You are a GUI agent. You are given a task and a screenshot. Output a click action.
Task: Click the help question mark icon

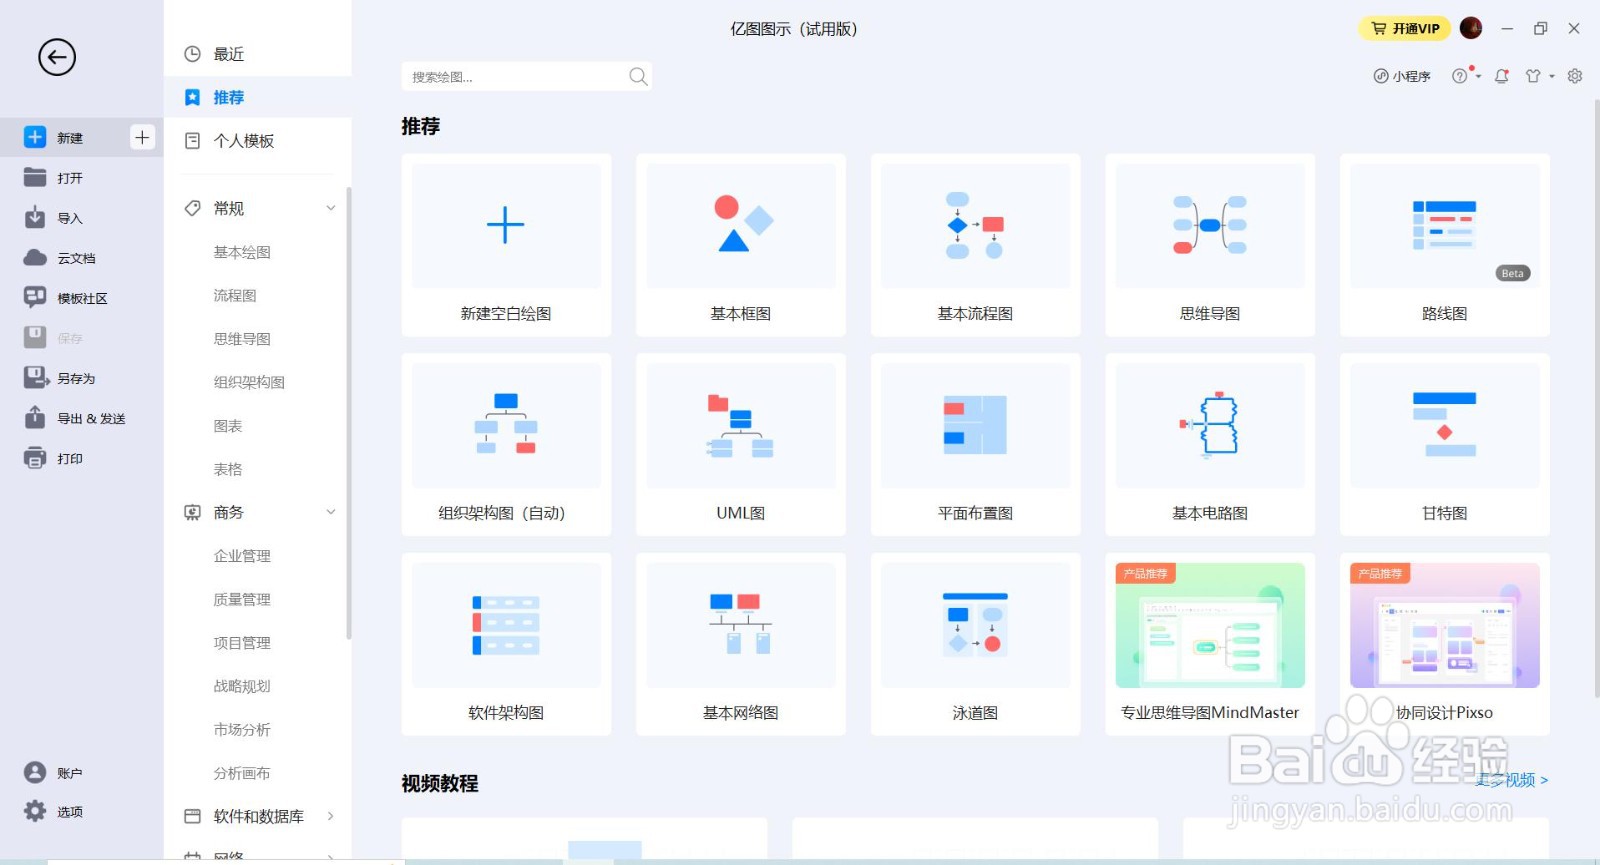1460,76
